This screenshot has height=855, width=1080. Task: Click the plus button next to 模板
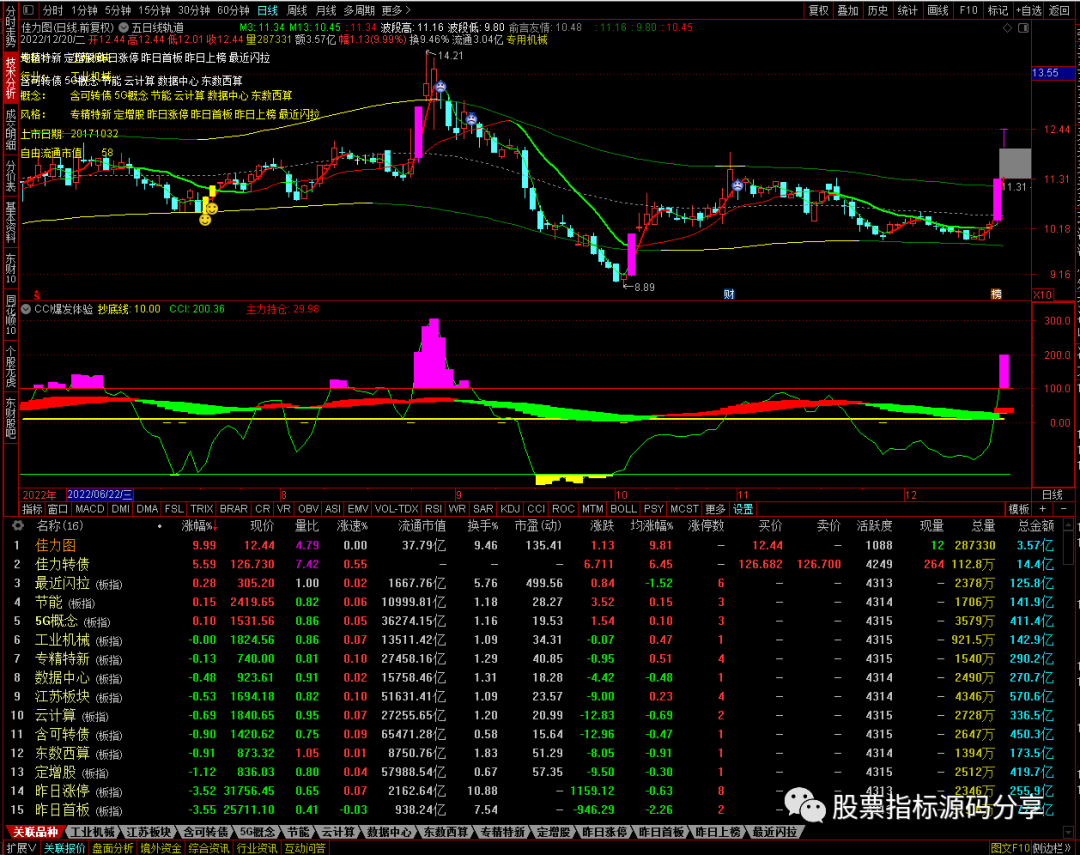point(1042,509)
